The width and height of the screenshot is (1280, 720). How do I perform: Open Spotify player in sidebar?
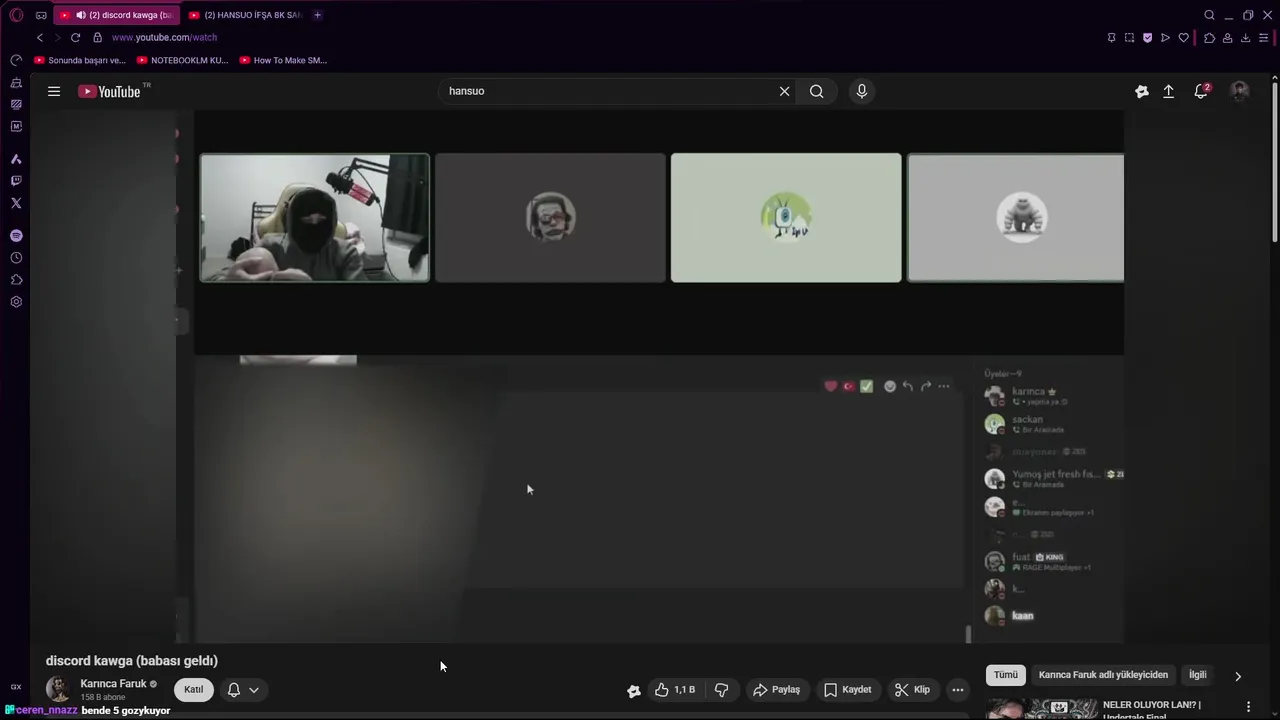pyautogui.click(x=16, y=236)
